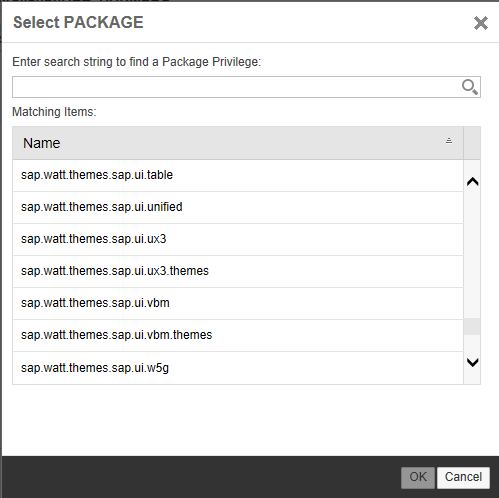This screenshot has width=499, height=498.
Task: Close the Select PACKAGE dialog
Action: tap(481, 23)
